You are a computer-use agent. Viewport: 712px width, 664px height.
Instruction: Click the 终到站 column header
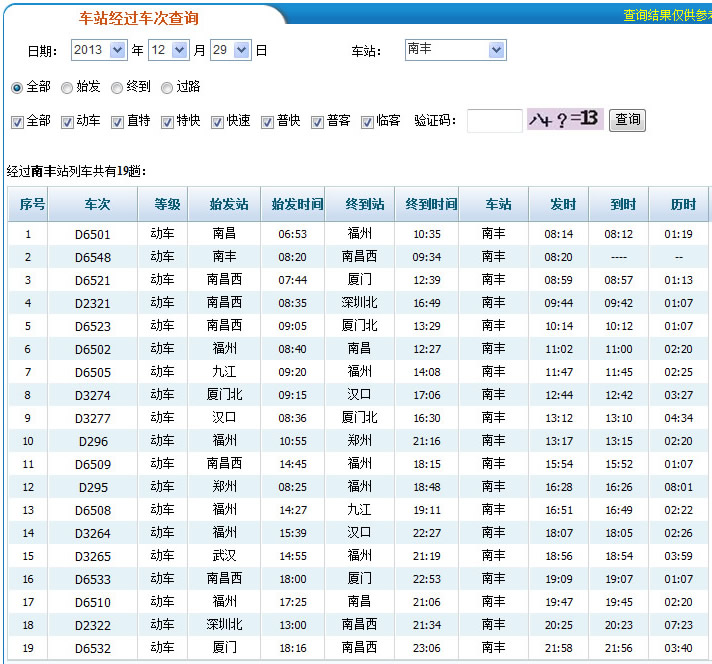[x=360, y=204]
